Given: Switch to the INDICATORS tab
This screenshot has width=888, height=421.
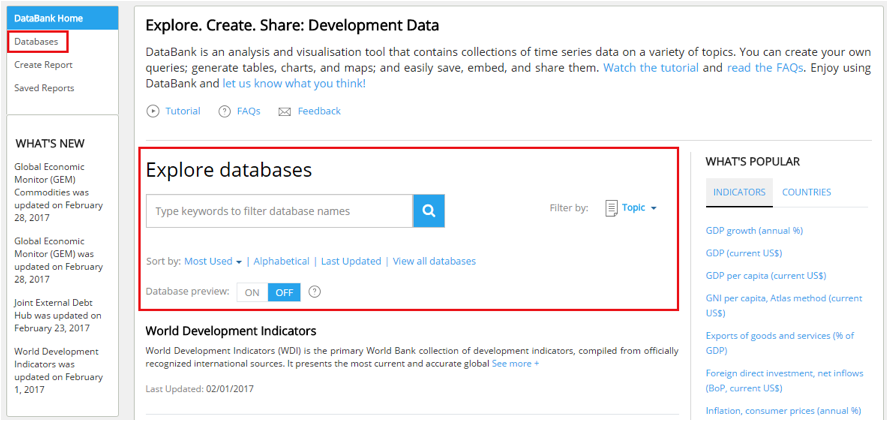Looking at the screenshot, I should click(x=739, y=192).
